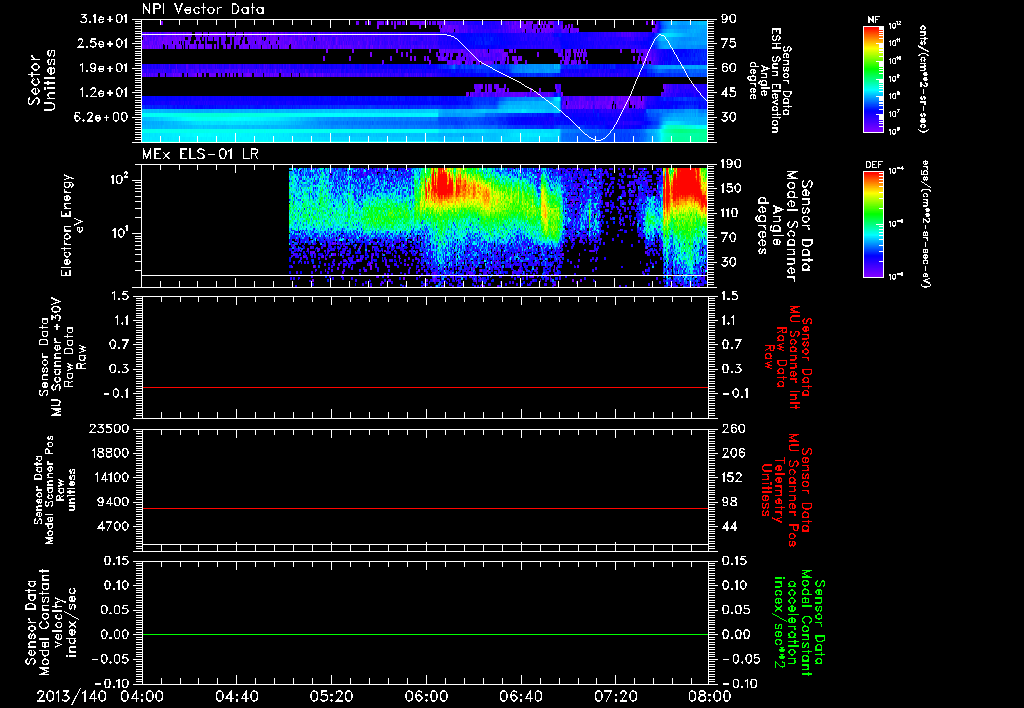Click the 'Sector Unitless' axis title

[42, 80]
